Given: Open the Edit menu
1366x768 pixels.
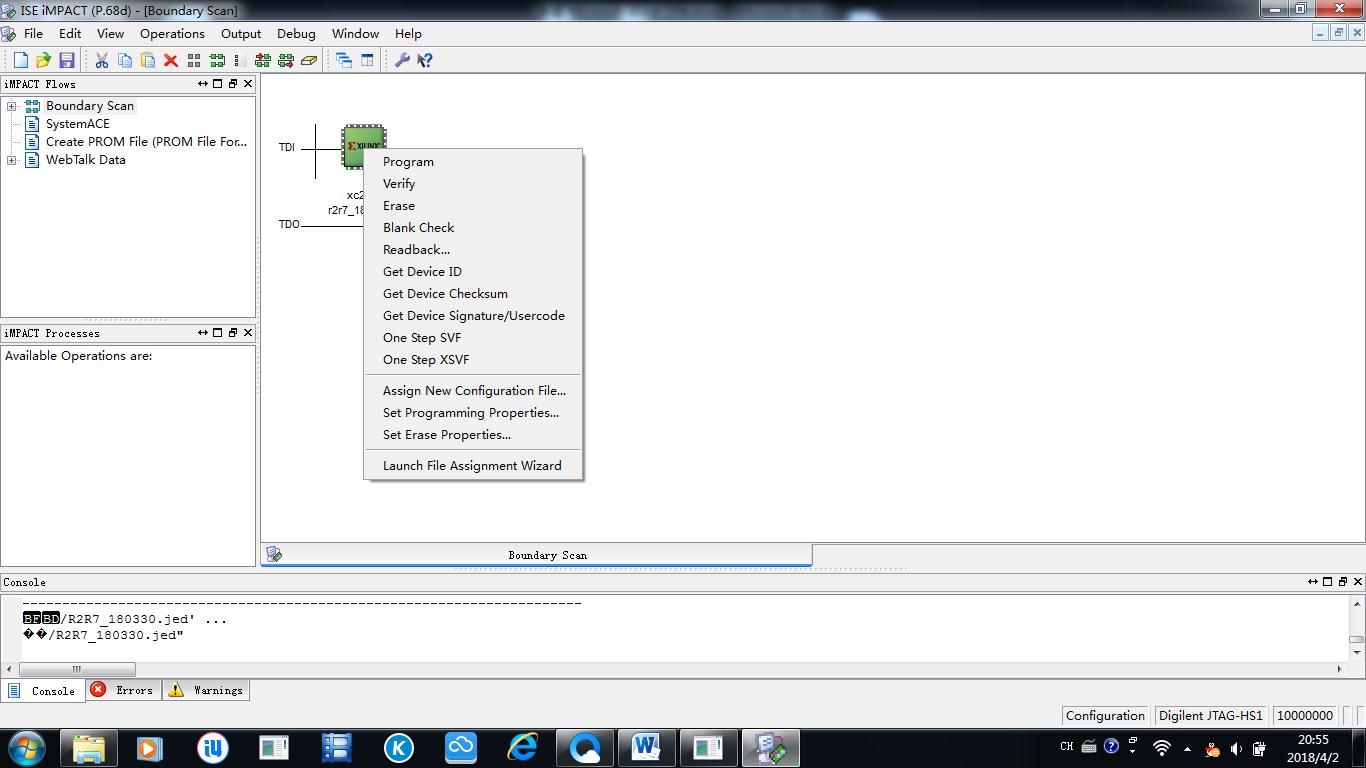Looking at the screenshot, I should (x=70, y=33).
